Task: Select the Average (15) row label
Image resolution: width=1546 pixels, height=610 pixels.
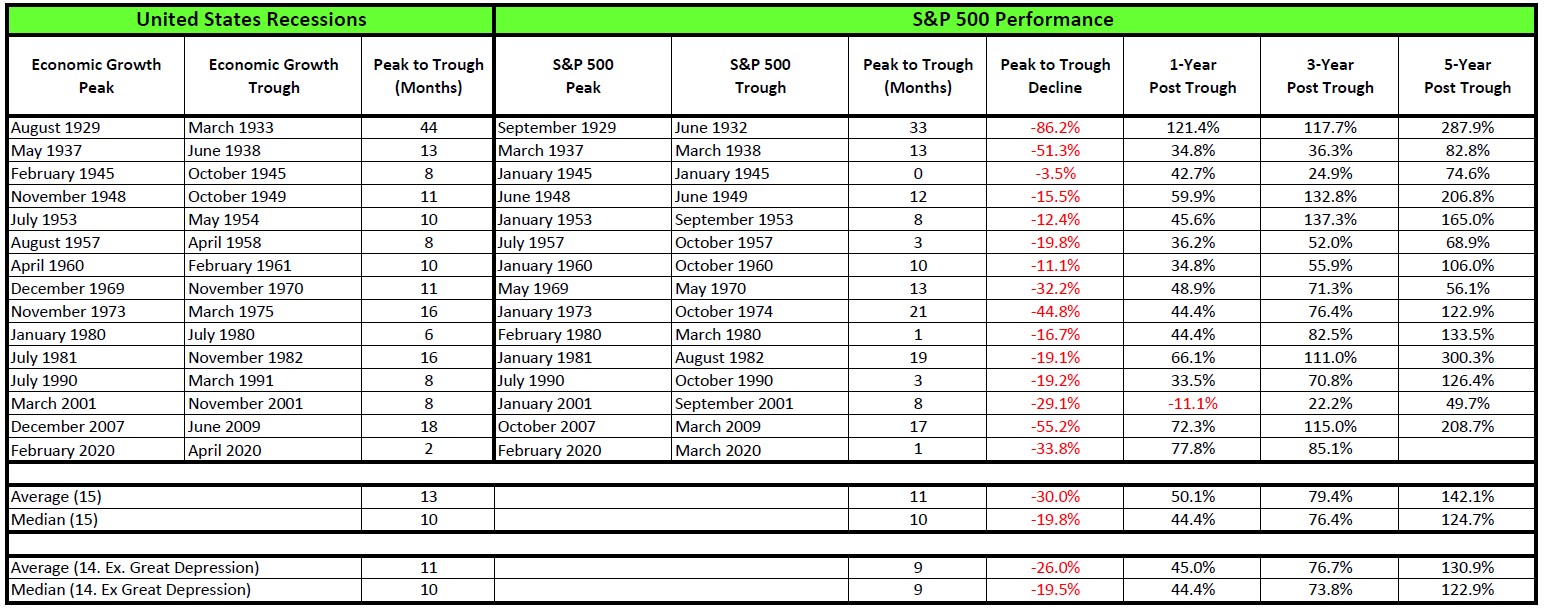Action: pos(96,497)
